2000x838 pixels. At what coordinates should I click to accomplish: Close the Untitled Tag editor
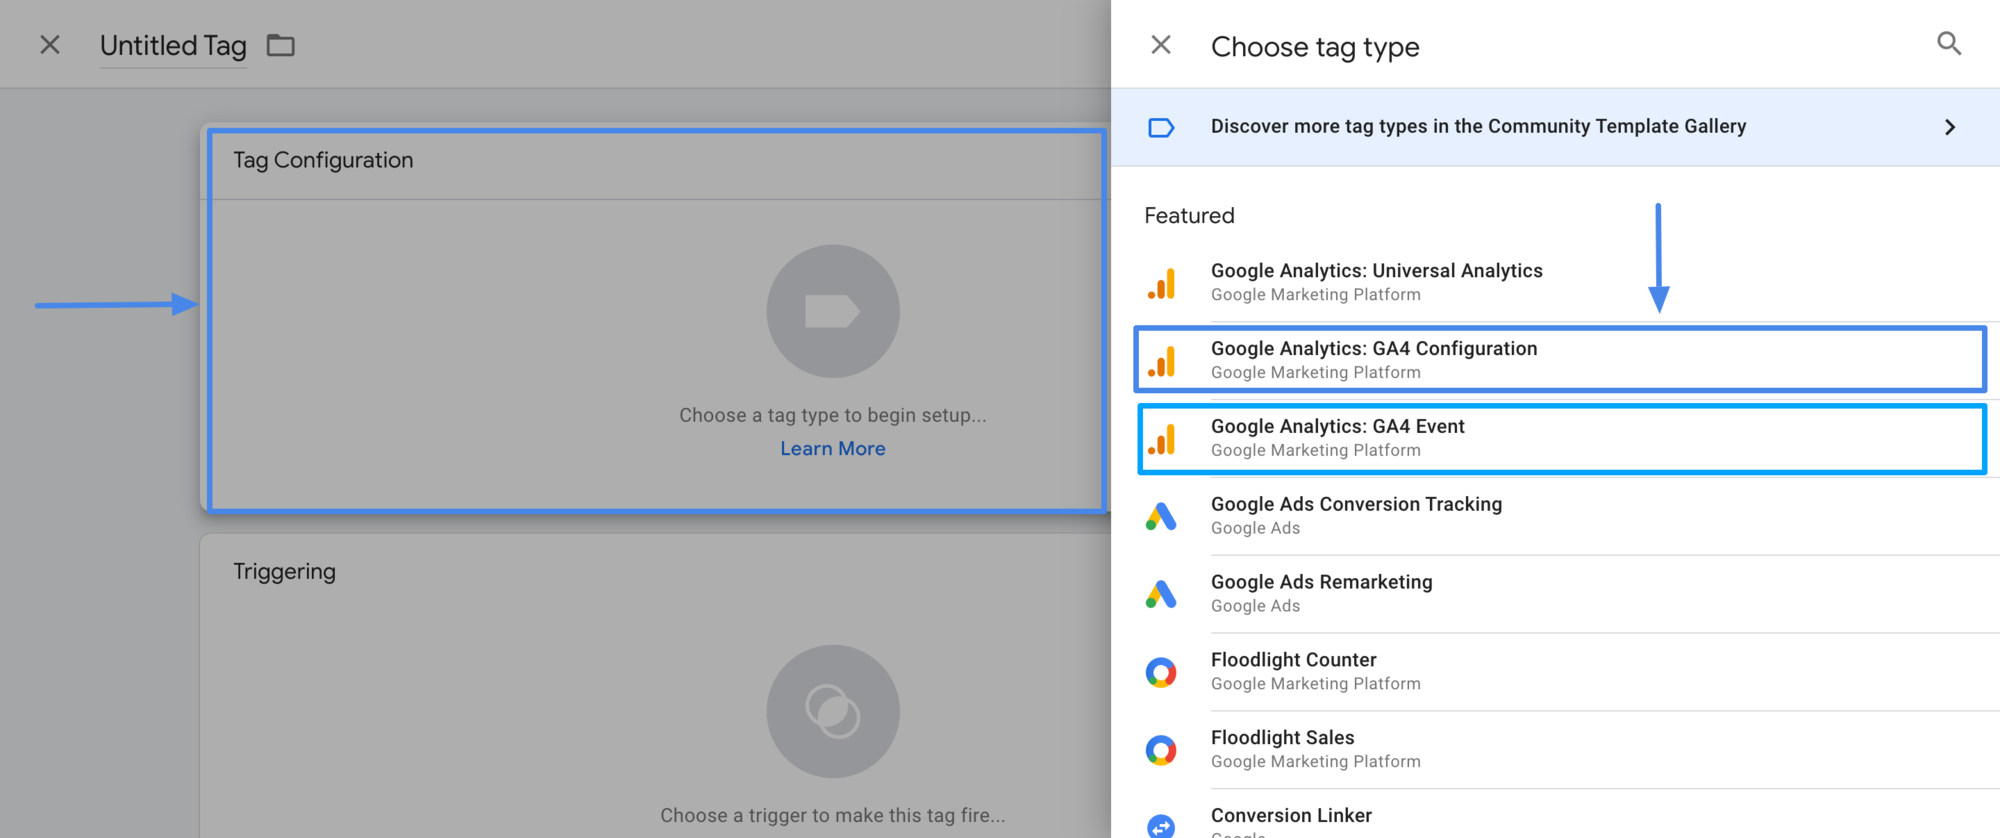click(x=50, y=45)
